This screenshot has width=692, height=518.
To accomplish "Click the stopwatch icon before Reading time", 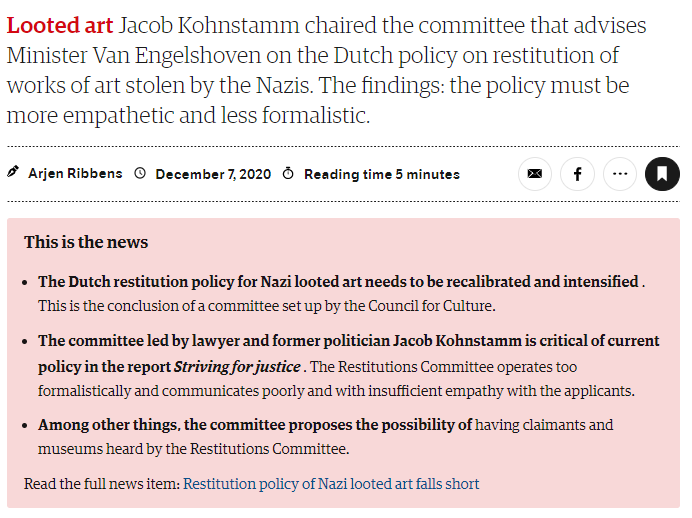I will (x=288, y=173).
